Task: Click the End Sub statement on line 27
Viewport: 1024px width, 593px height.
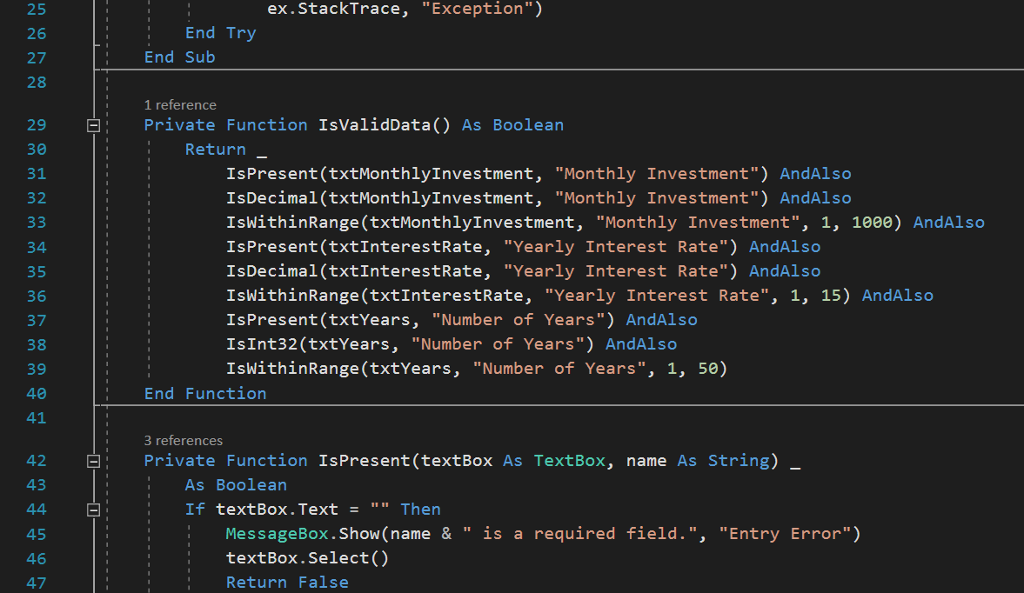Action: click(179, 57)
